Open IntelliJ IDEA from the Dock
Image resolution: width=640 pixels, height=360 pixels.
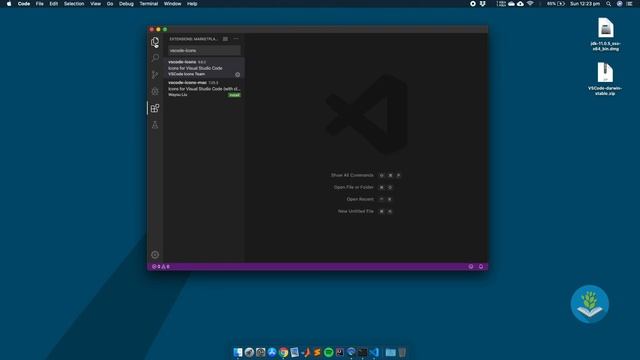[x=340, y=352]
